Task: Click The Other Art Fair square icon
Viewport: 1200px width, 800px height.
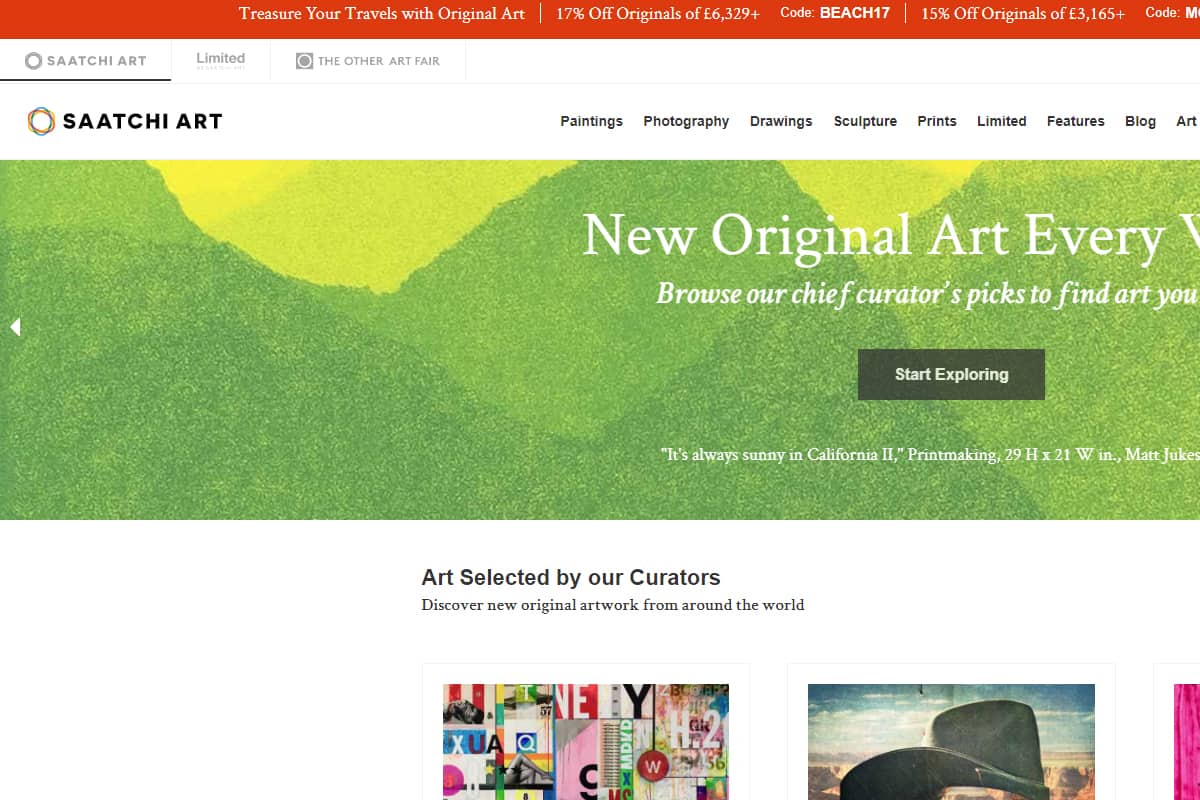Action: (x=304, y=61)
